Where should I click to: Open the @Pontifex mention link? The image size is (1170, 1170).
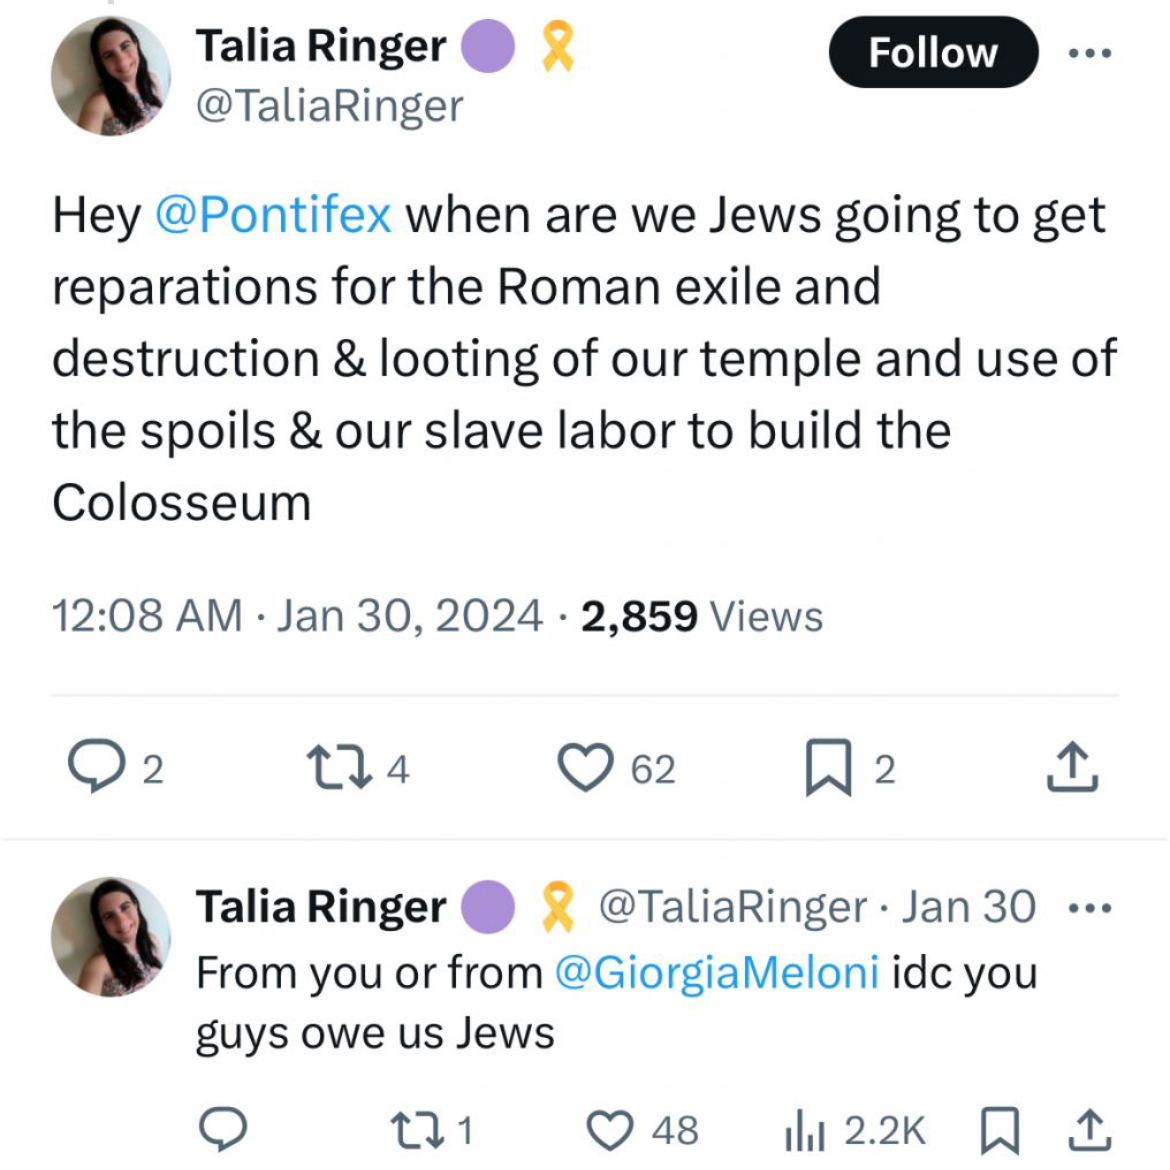(273, 216)
